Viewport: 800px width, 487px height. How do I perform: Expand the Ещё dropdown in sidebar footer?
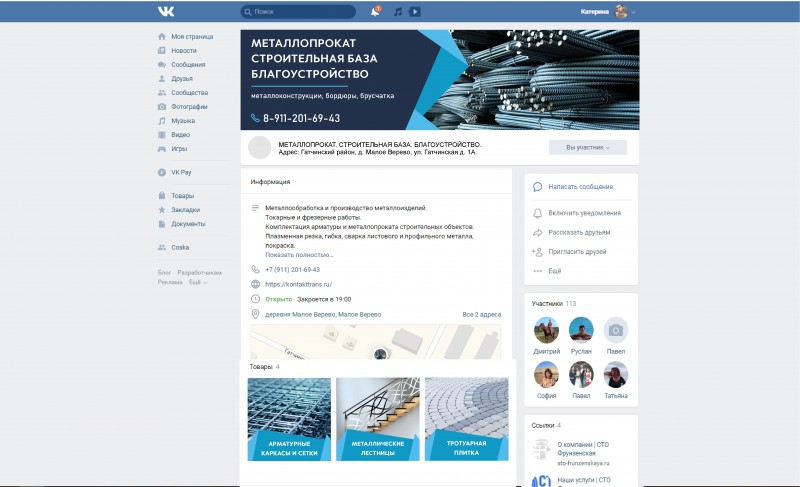pos(198,282)
